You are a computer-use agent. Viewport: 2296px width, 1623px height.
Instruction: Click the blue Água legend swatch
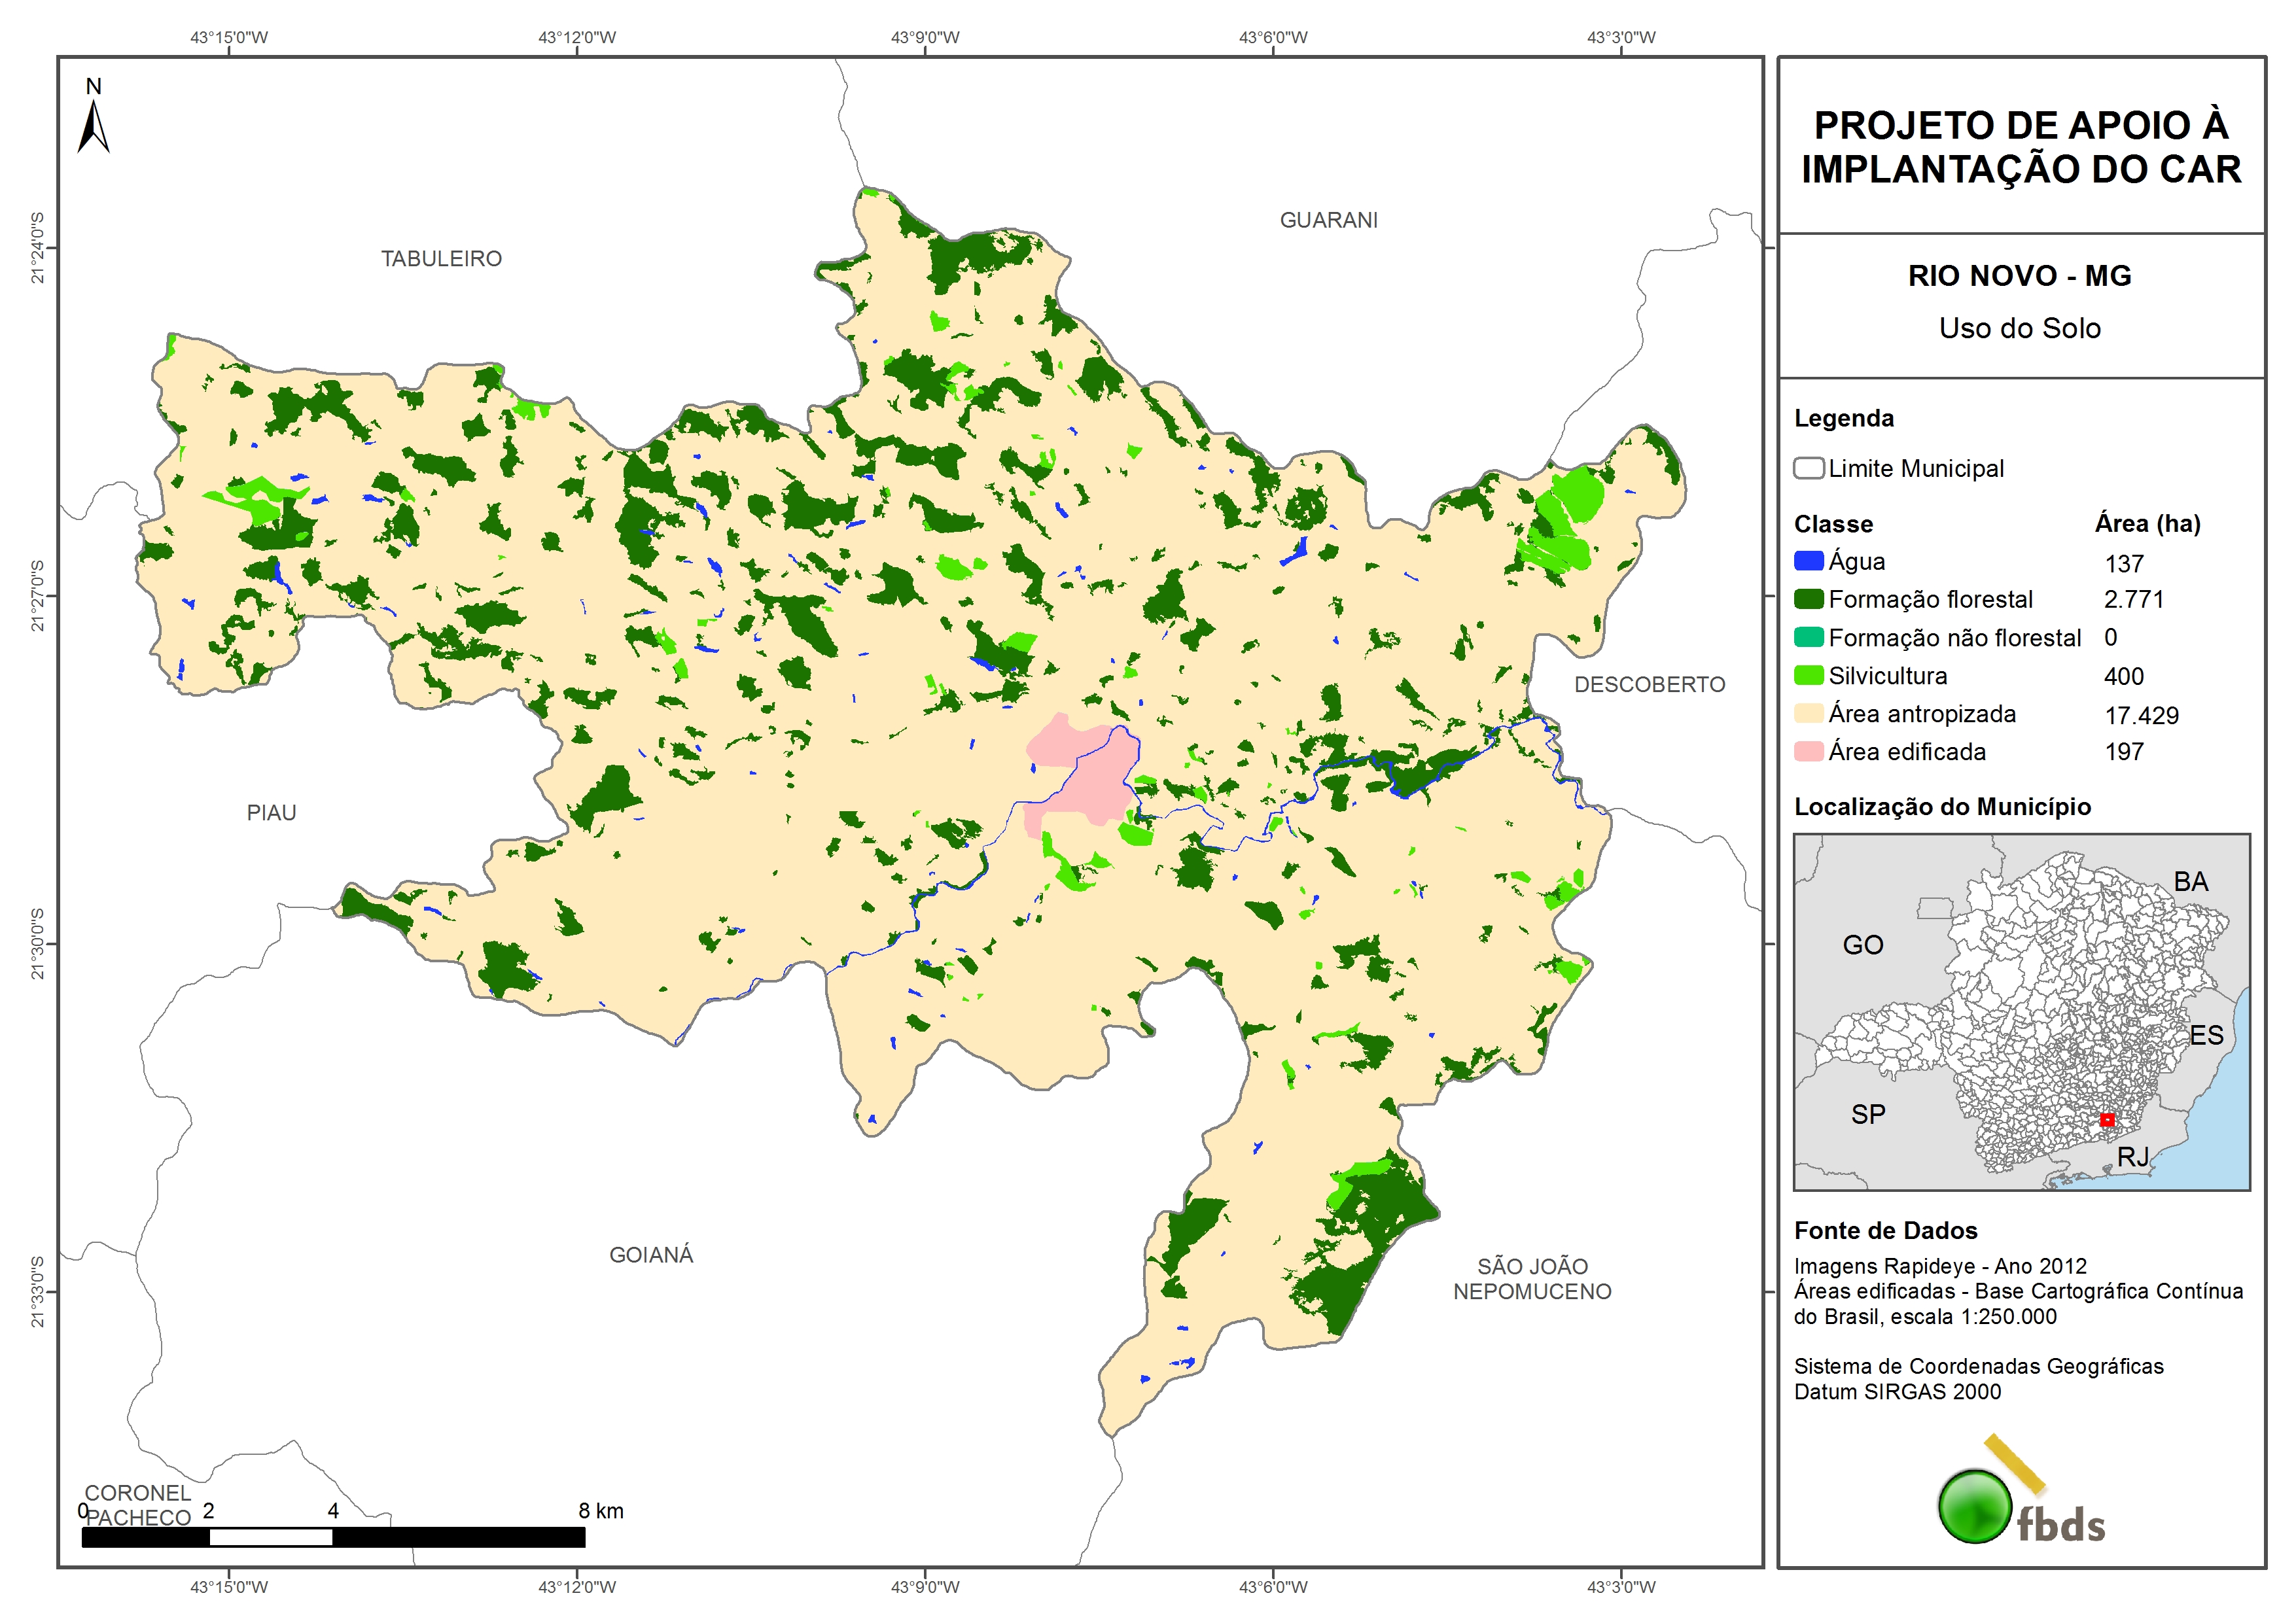point(1808,561)
